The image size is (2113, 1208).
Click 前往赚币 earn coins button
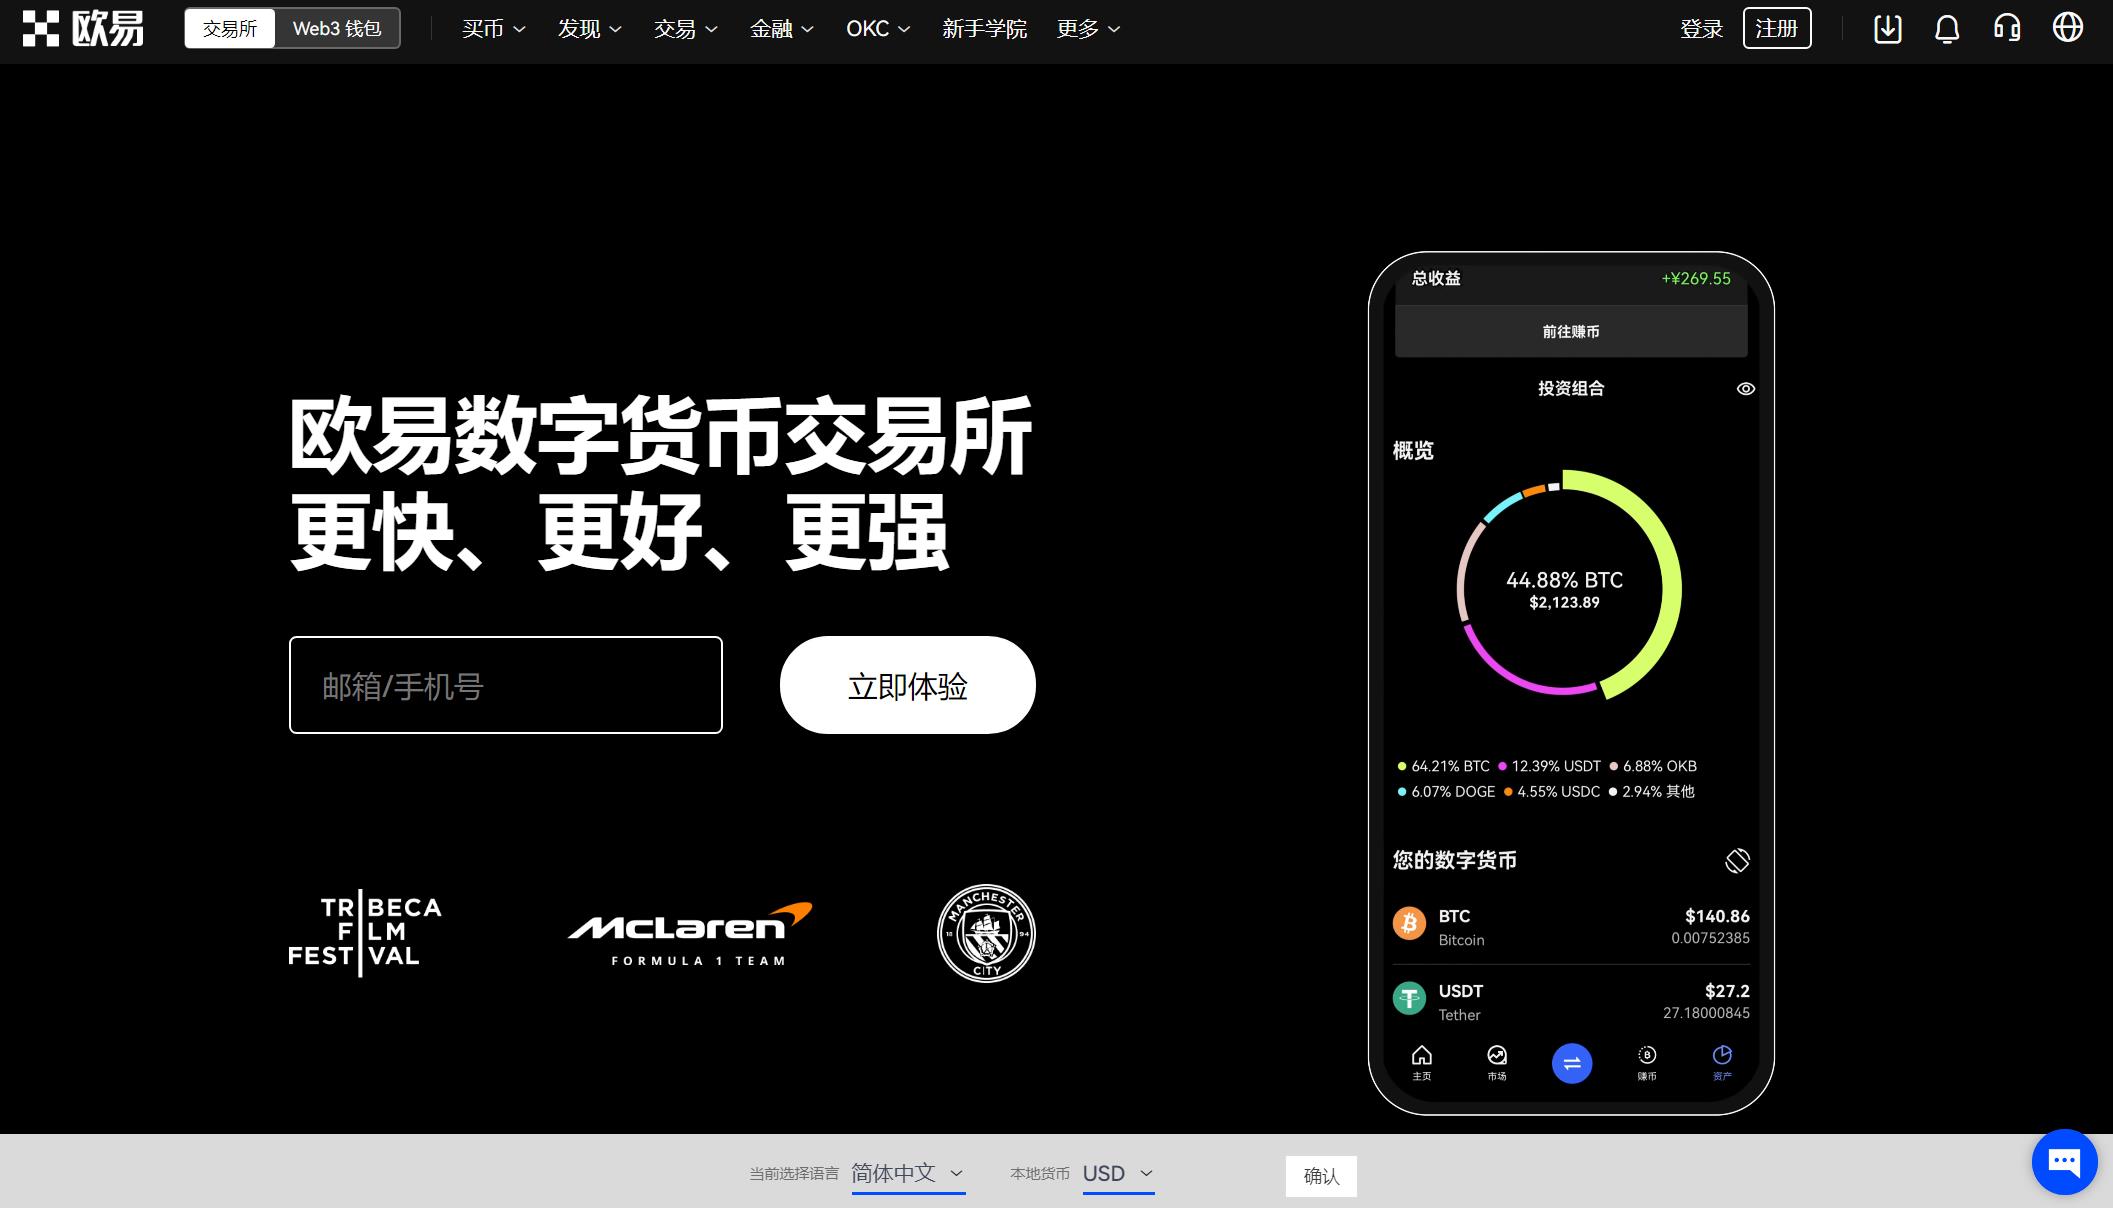[x=1570, y=331]
